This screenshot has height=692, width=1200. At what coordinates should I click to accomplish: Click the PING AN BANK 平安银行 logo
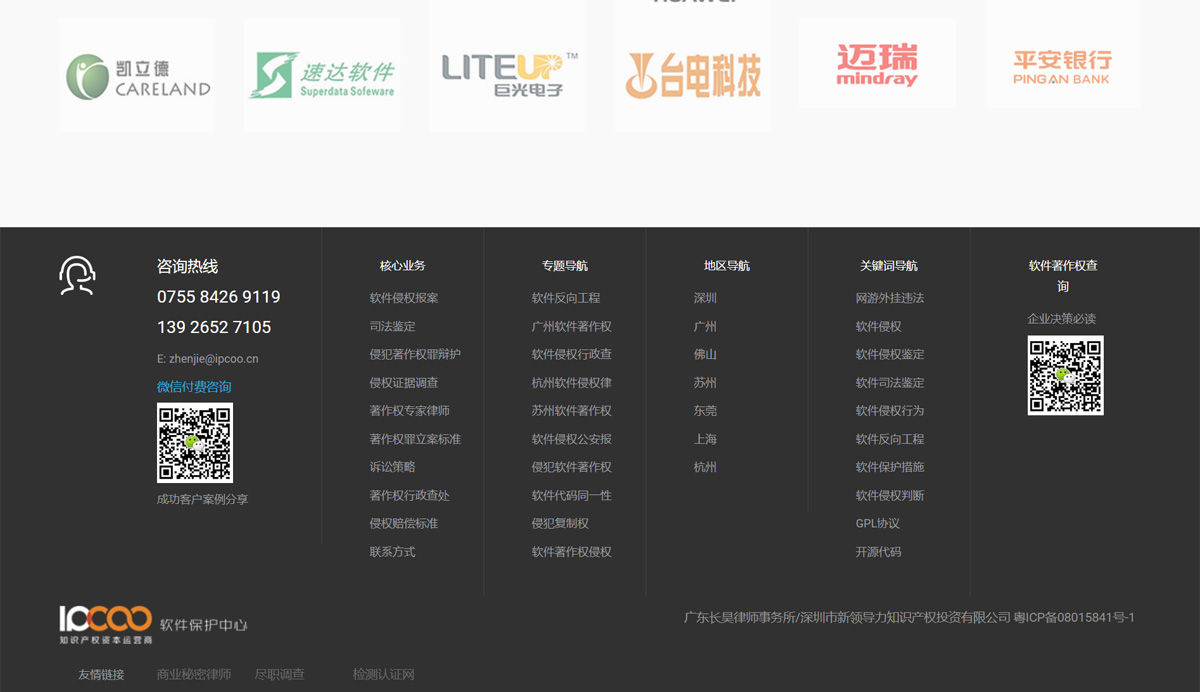[x=1062, y=62]
